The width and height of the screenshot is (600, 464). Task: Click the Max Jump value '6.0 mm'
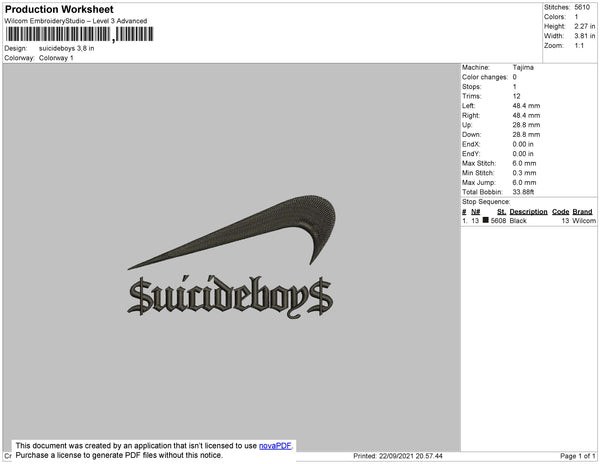pos(524,182)
